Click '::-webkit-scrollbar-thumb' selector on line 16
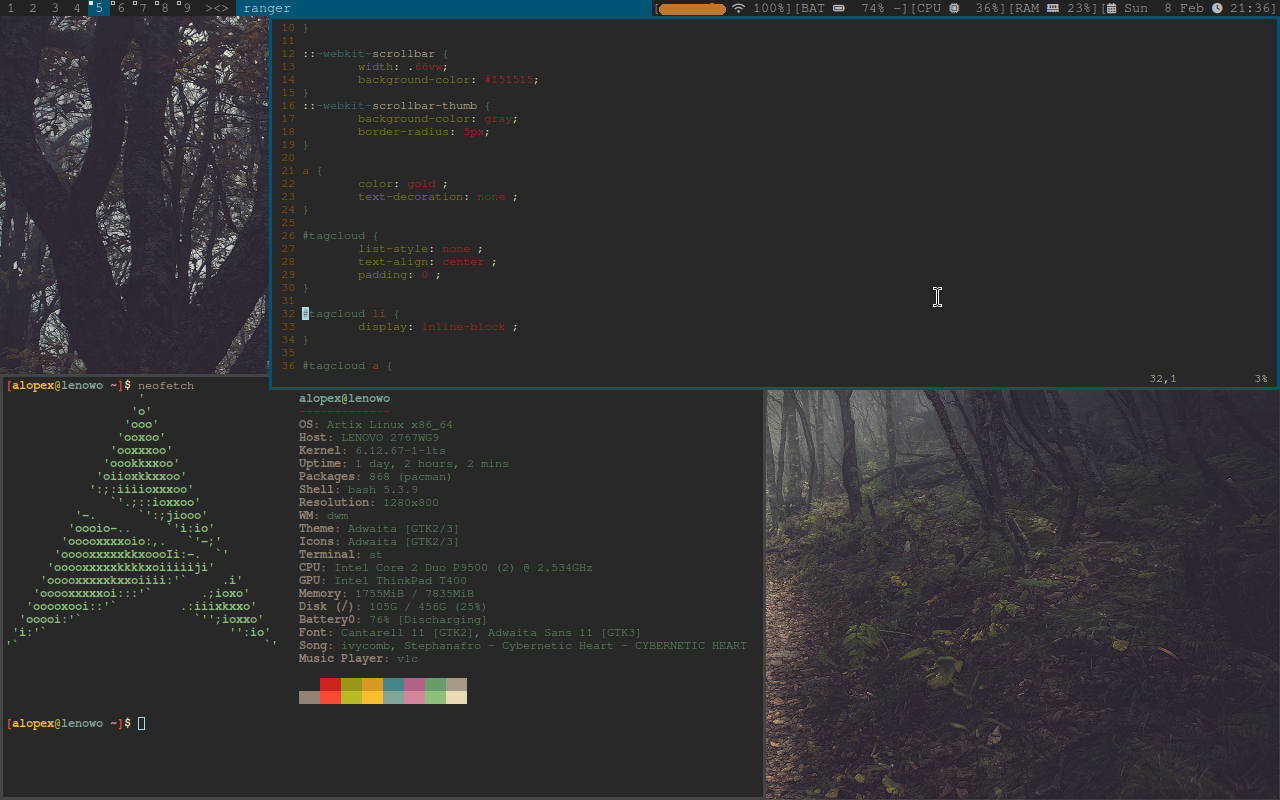The height and width of the screenshot is (800, 1280). [390, 106]
